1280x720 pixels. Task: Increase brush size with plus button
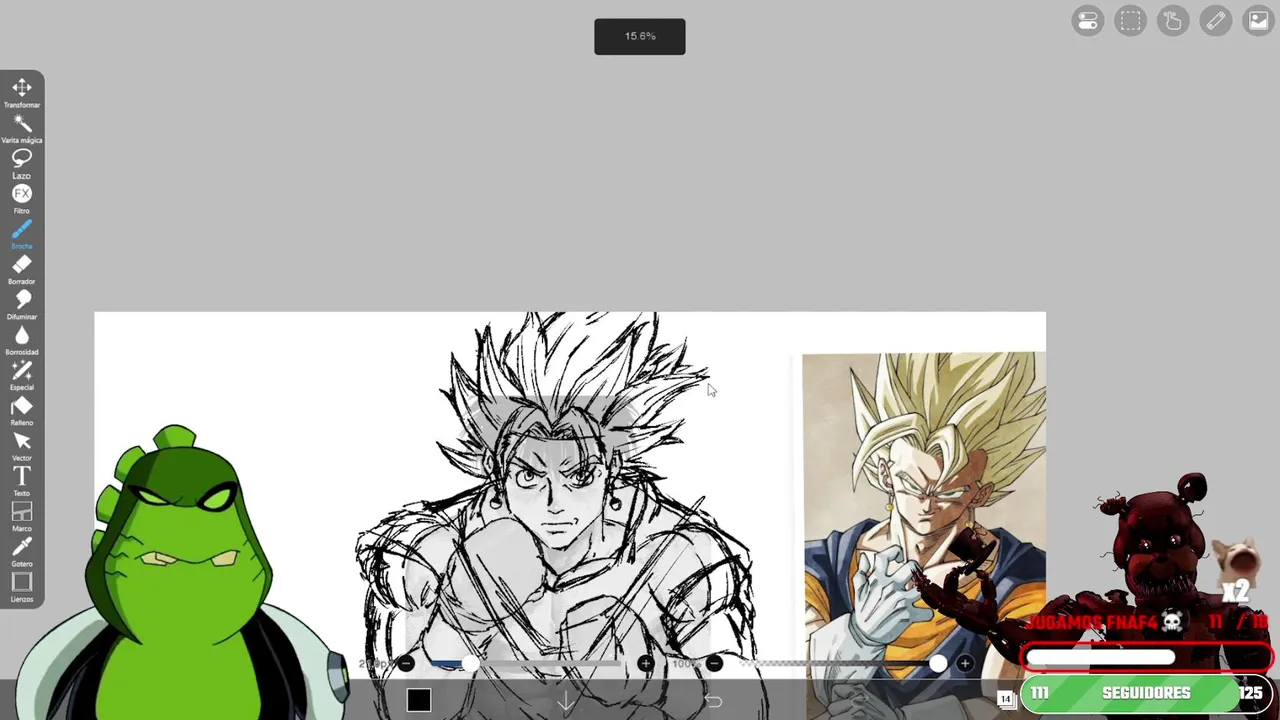pyautogui.click(x=645, y=663)
